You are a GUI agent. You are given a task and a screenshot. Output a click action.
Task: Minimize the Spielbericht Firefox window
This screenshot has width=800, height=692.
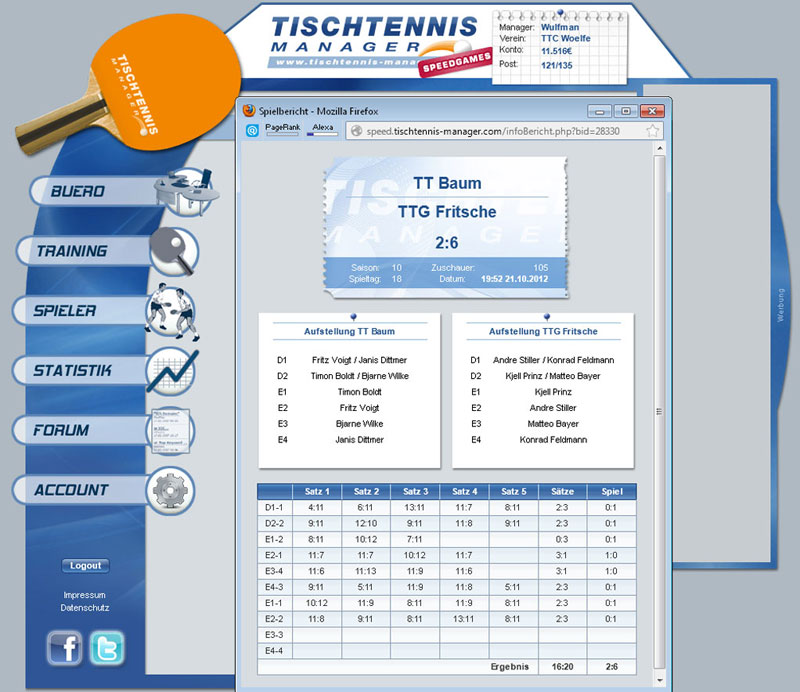coord(599,111)
